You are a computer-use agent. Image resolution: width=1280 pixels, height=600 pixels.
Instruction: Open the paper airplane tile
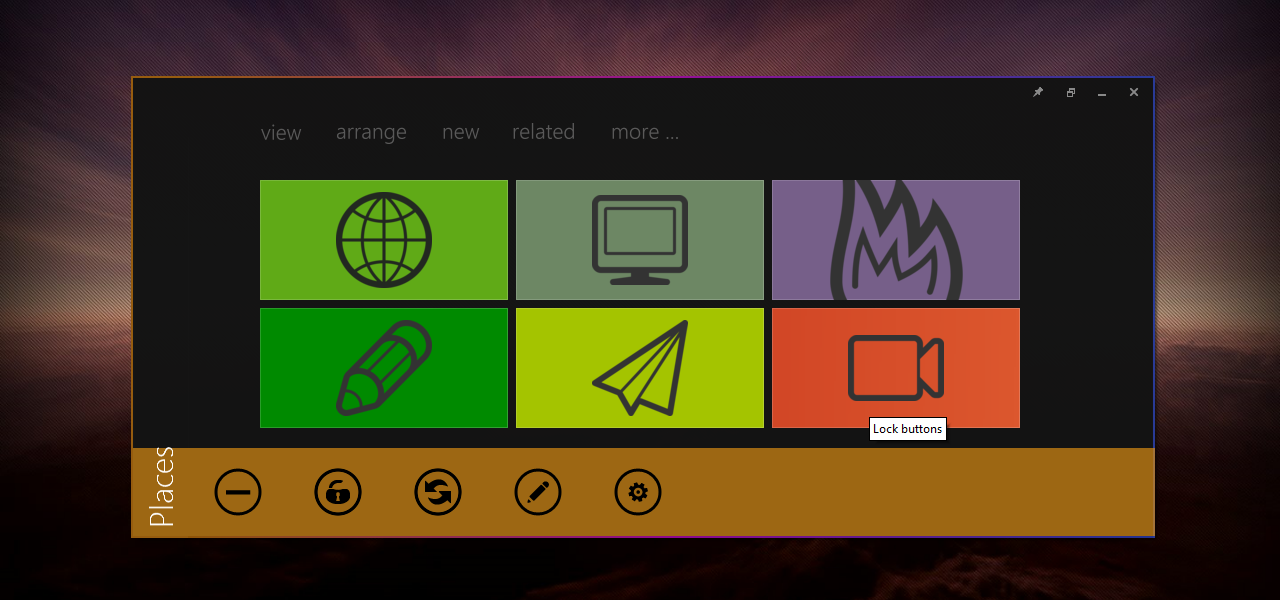(x=640, y=368)
